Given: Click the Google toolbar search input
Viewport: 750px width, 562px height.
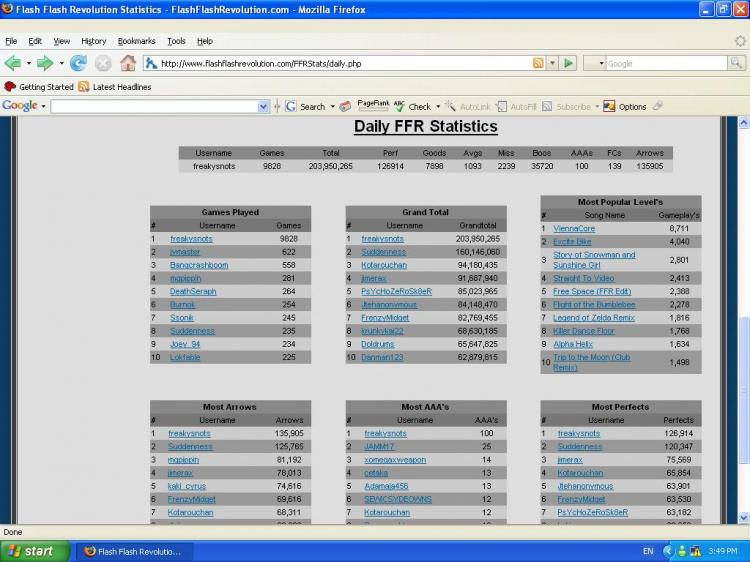Looking at the screenshot, I should click(154, 107).
